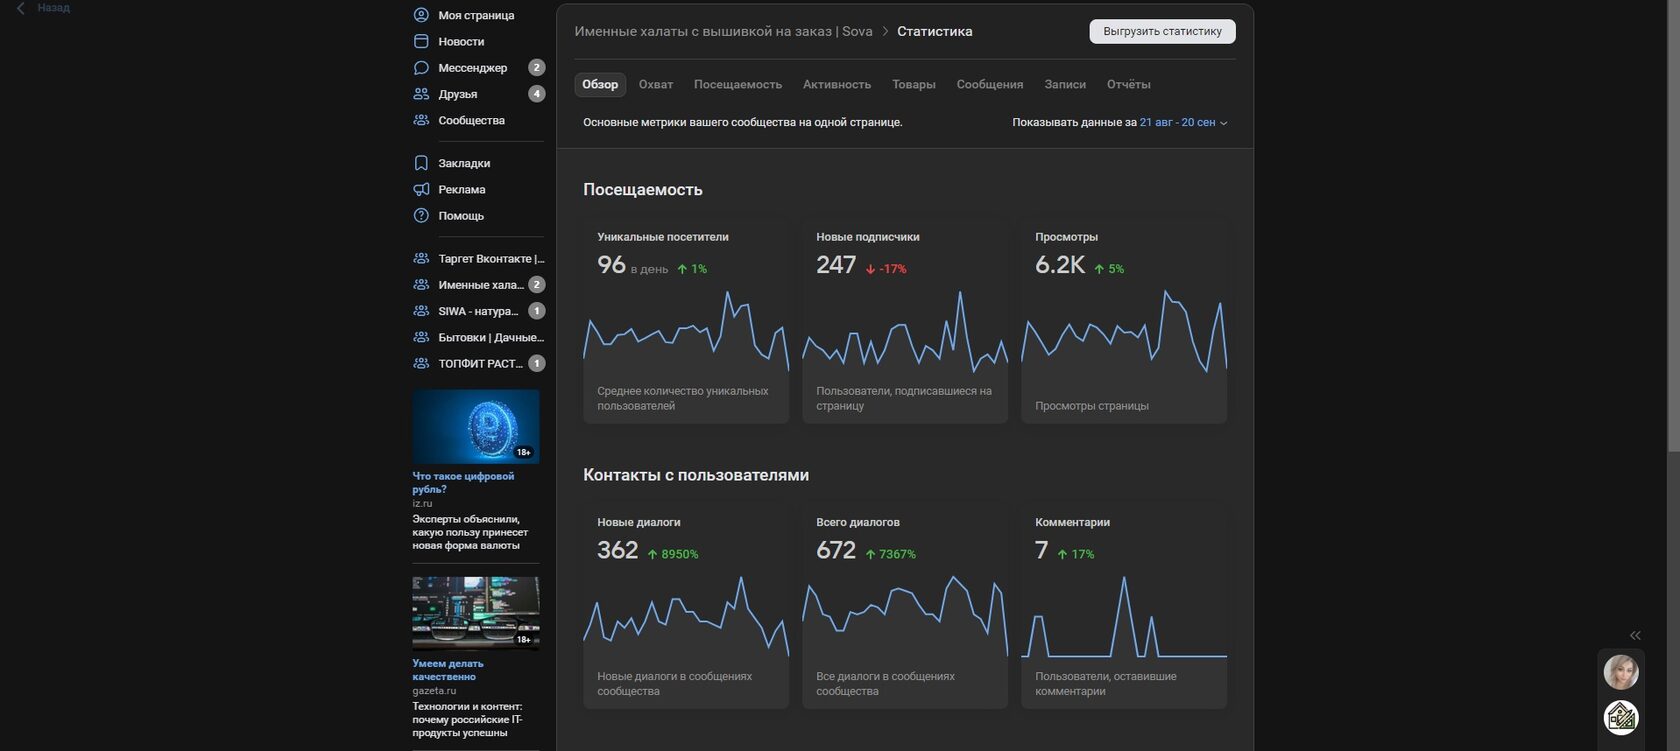Open the Товары statistics tab

pos(914,84)
